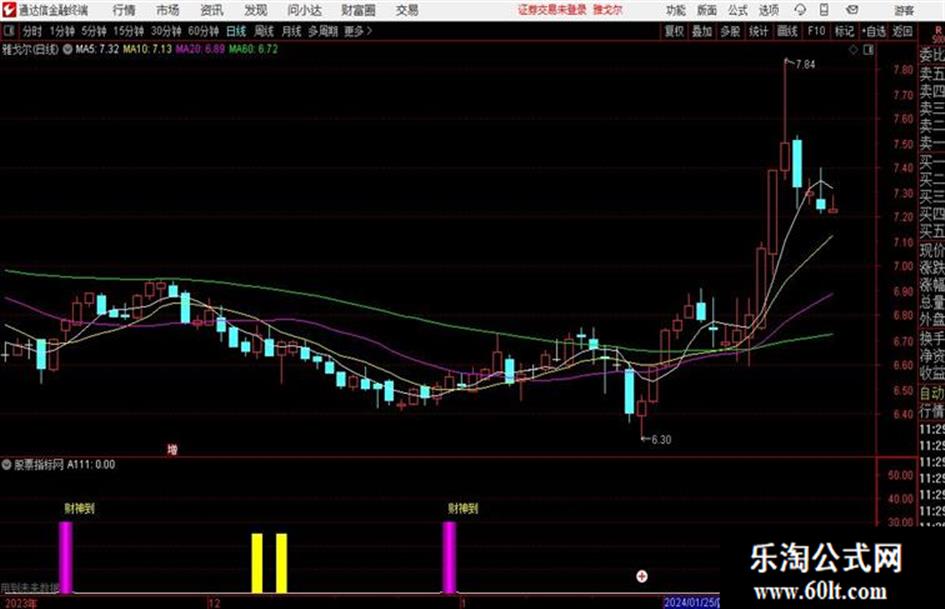945x609 pixels.
Task: Click the 复权 toolbar button
Action: pyautogui.click(x=674, y=31)
